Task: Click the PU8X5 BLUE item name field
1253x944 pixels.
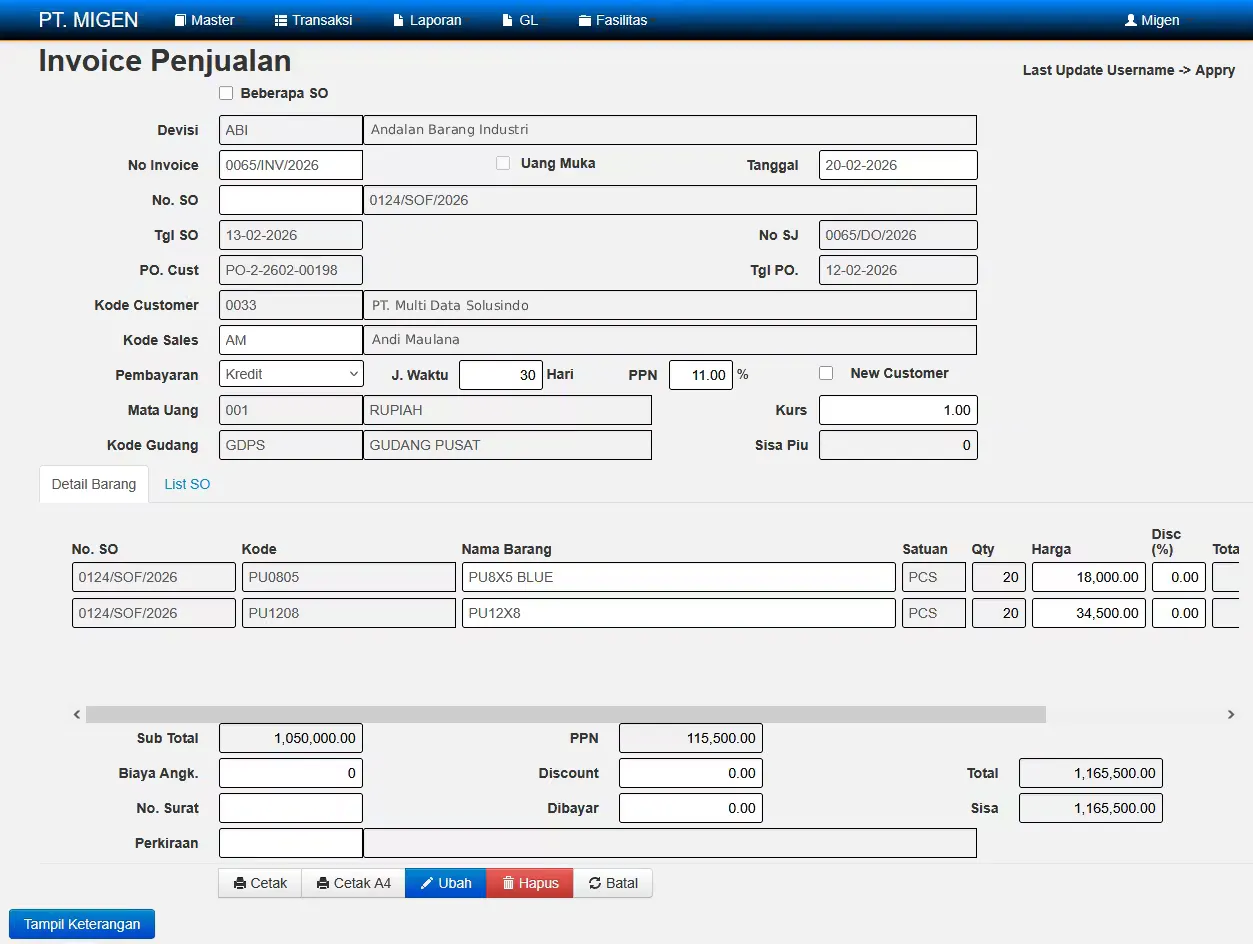Action: click(x=679, y=577)
